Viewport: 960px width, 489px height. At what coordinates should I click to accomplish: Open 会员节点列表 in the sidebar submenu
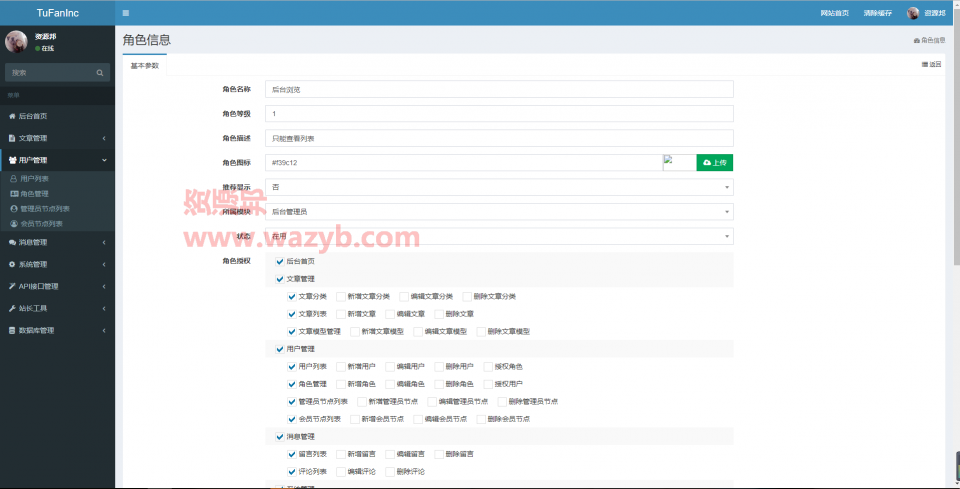pos(42,224)
